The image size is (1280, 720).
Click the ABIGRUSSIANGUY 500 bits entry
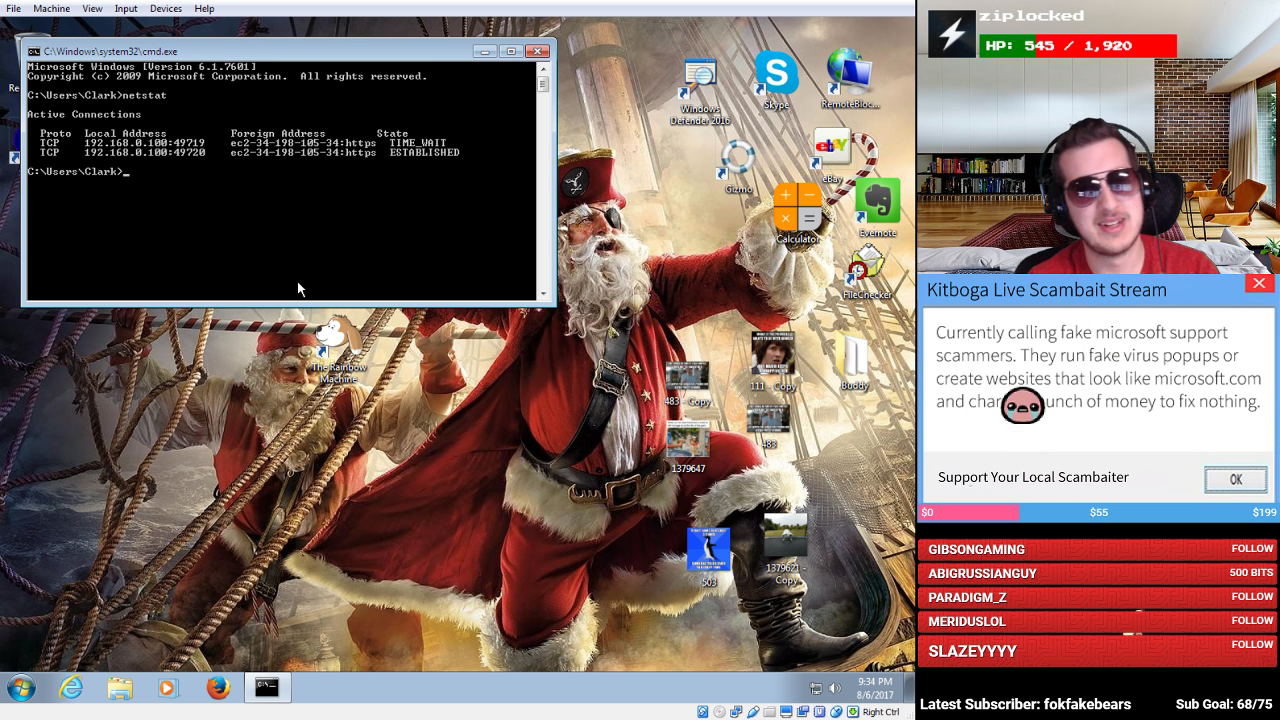click(1099, 573)
